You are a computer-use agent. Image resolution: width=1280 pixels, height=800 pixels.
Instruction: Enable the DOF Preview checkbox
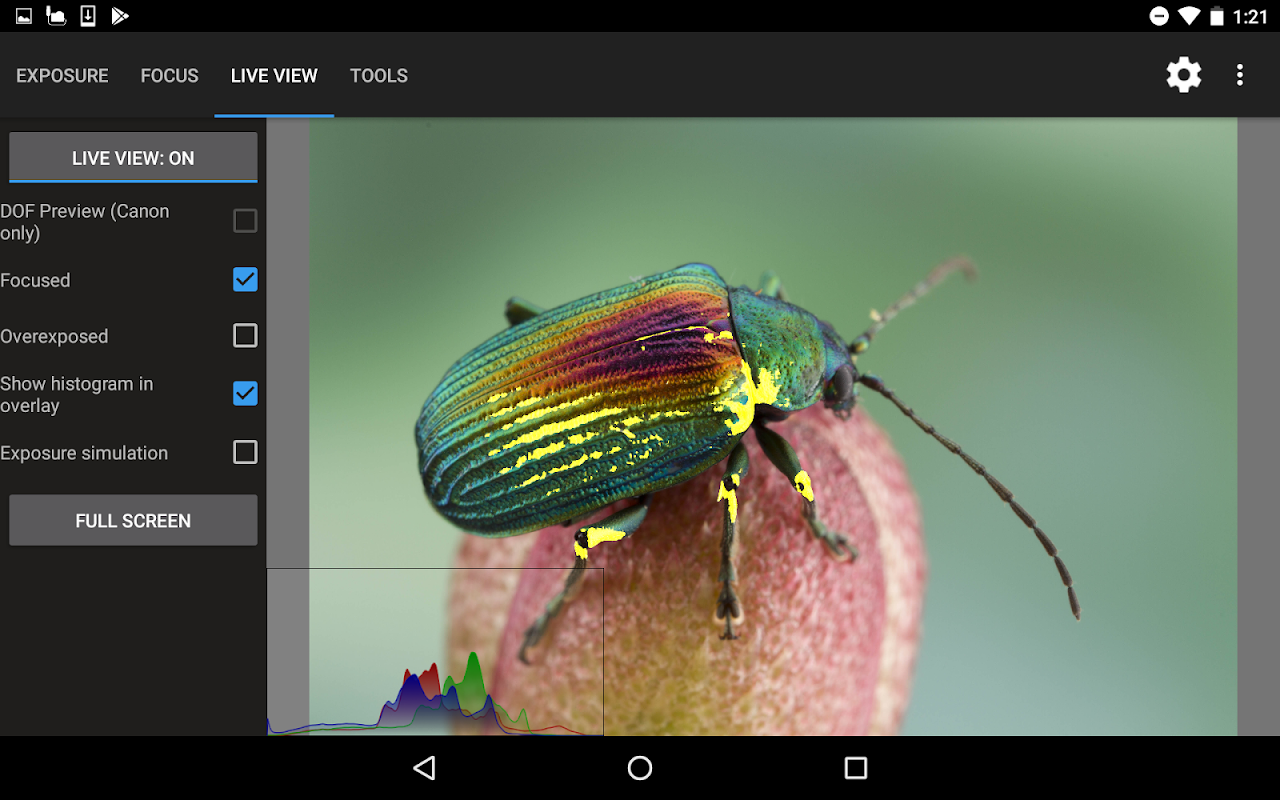click(245, 221)
